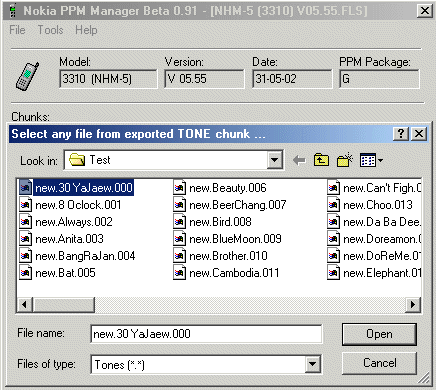The image size is (436, 390).
Task: Select file name new.Brother.010
Action: coord(228,256)
